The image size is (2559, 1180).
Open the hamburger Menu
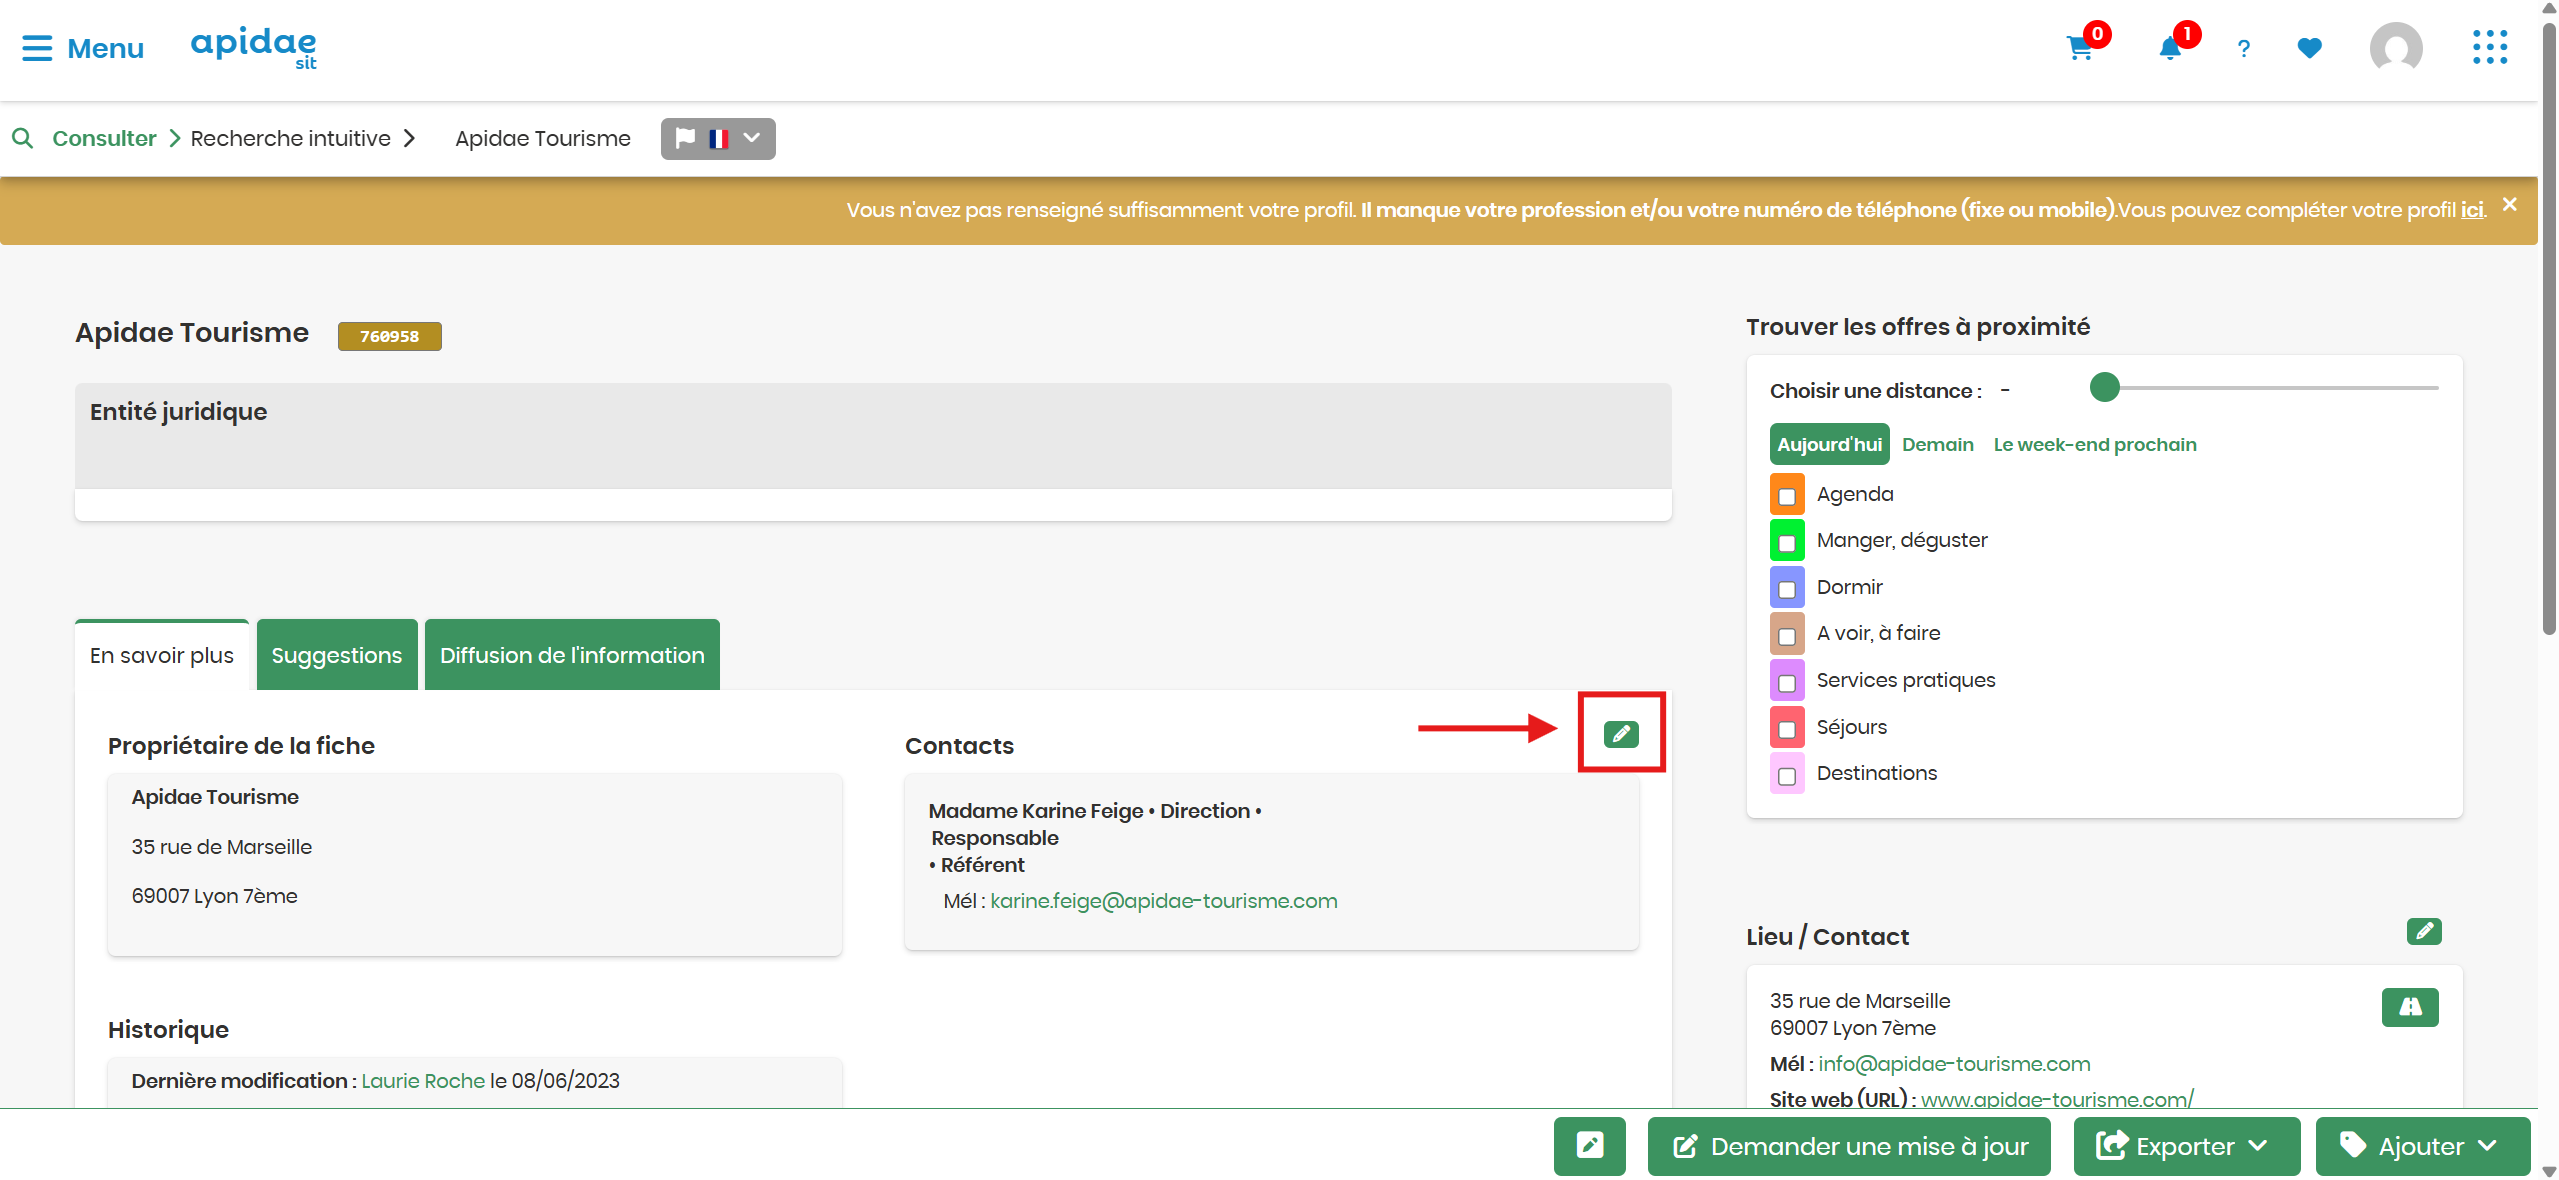coord(83,48)
